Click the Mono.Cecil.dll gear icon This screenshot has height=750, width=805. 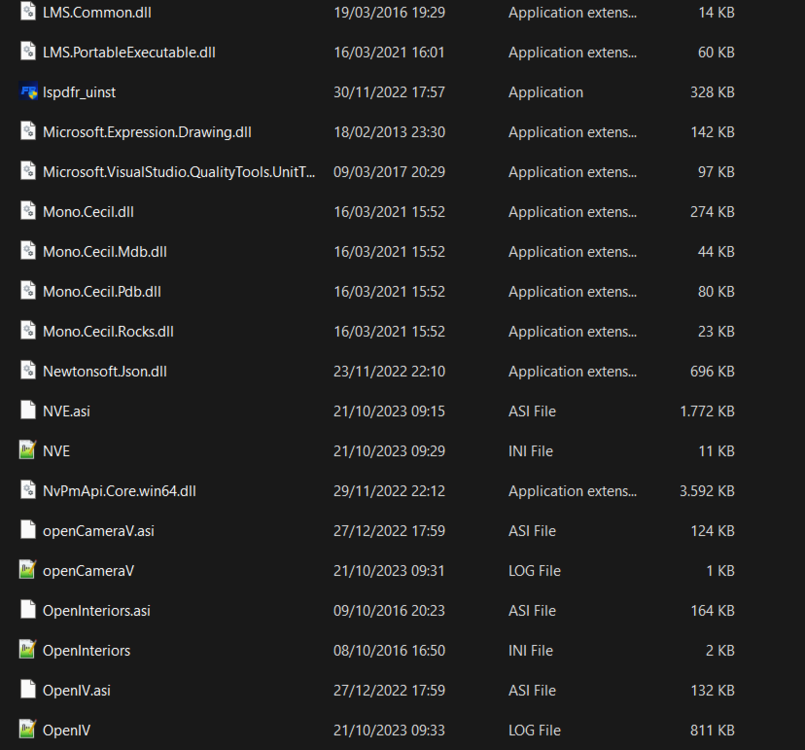(x=28, y=211)
